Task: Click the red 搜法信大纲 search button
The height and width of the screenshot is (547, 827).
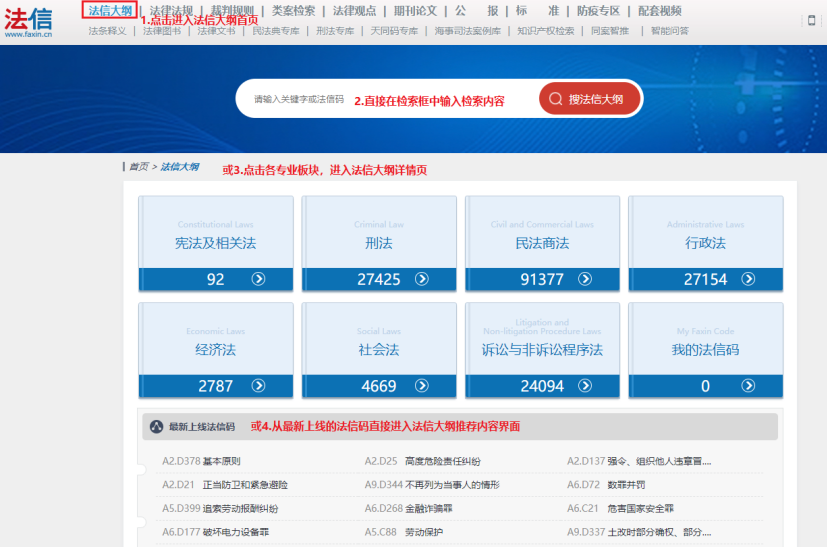Action: coord(589,99)
